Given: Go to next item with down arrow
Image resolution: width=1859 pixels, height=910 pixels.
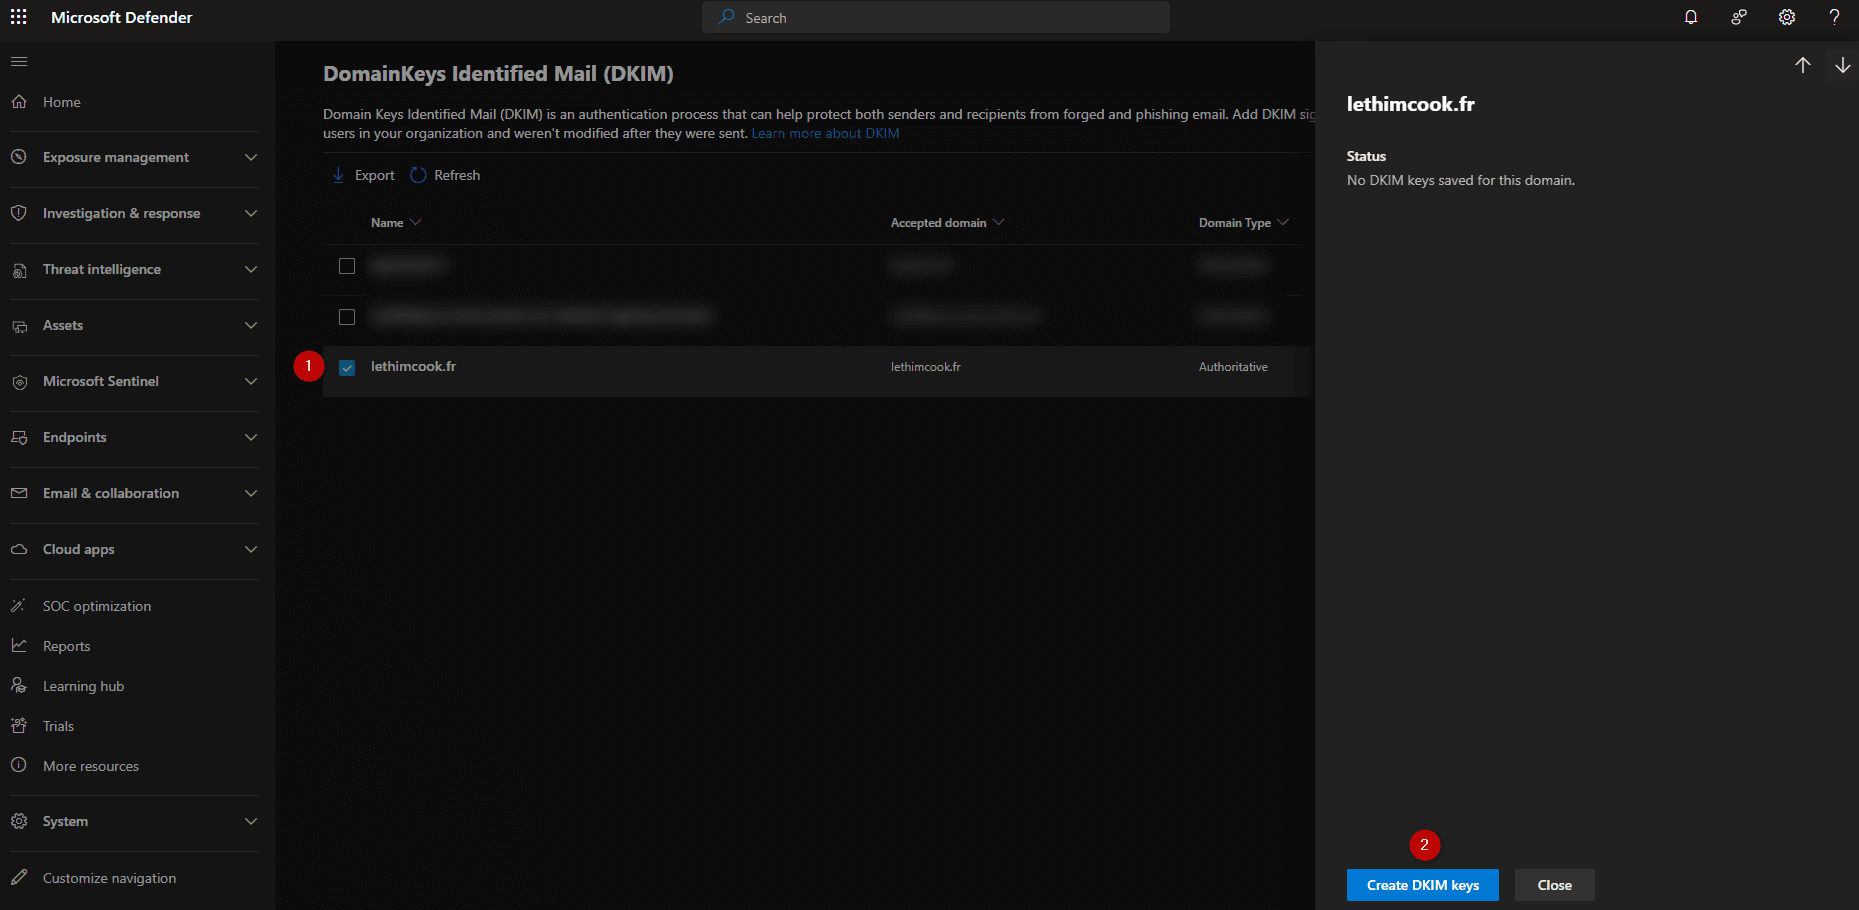Looking at the screenshot, I should tap(1843, 65).
